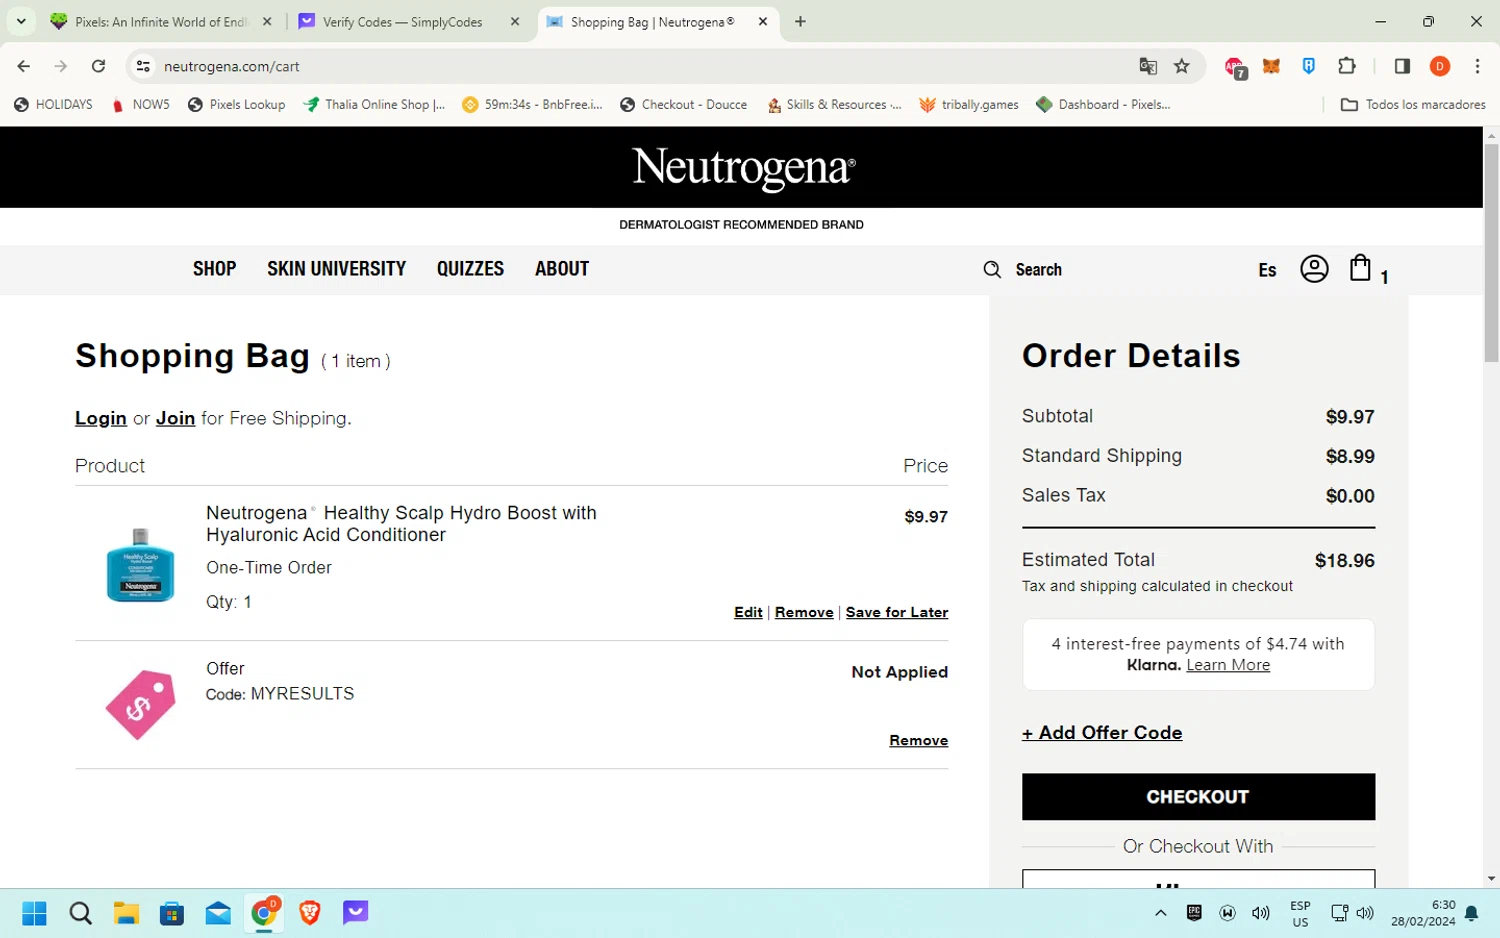Open the browser extensions puzzle icon
The height and width of the screenshot is (938, 1500).
[x=1347, y=66]
